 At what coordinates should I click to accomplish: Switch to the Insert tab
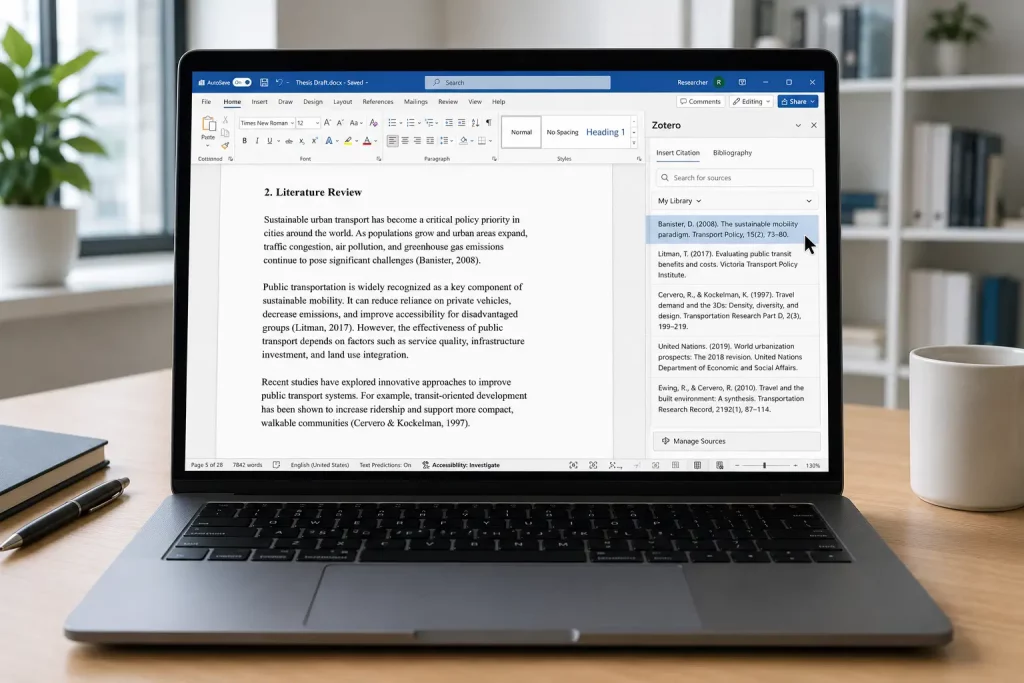point(259,102)
